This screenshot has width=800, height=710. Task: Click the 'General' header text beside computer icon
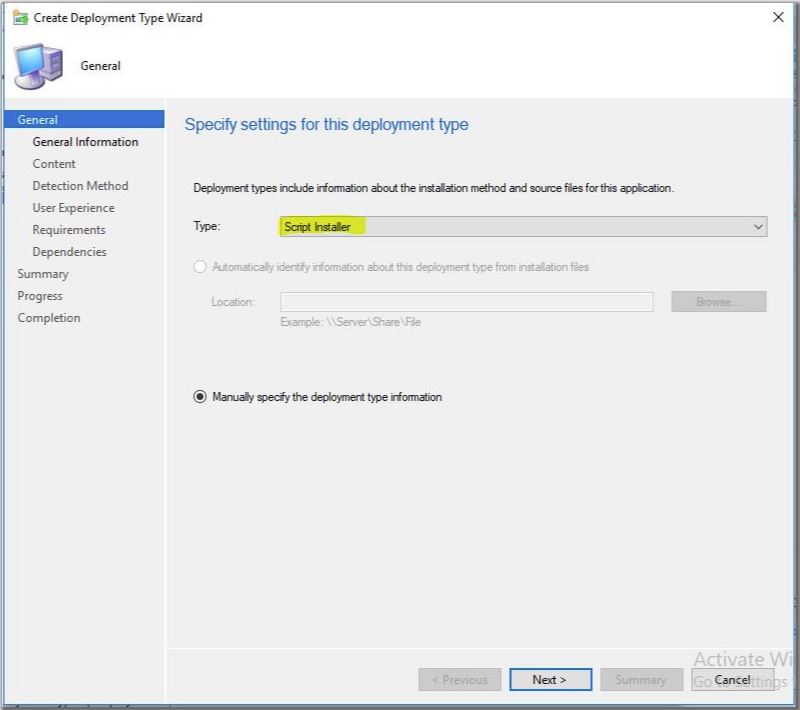click(101, 66)
